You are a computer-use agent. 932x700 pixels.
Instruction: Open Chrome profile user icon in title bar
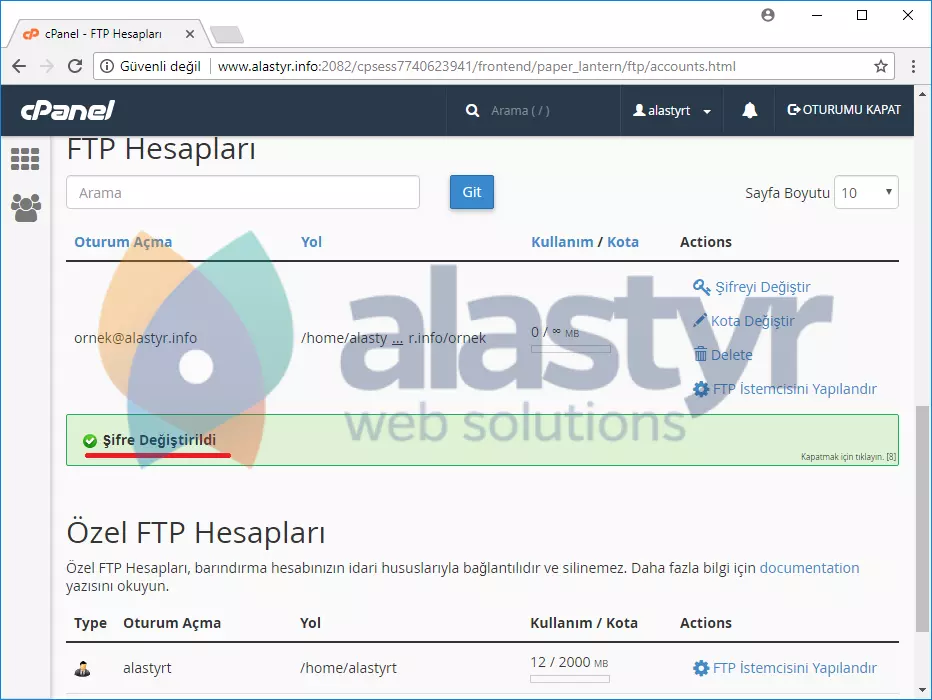tap(768, 15)
